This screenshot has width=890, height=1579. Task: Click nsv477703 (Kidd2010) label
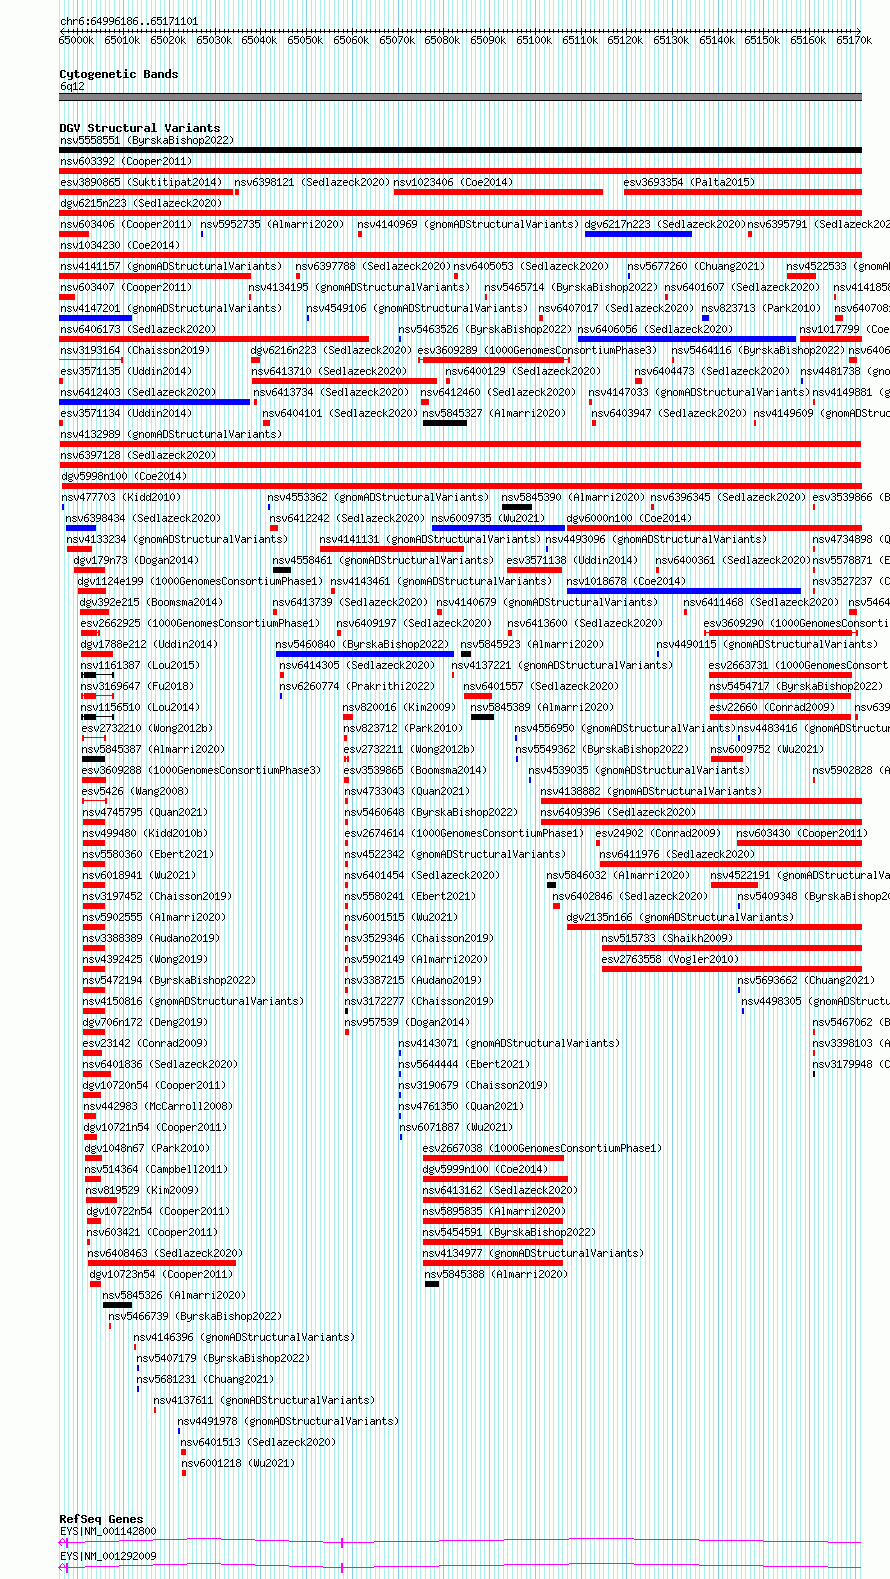coord(121,497)
